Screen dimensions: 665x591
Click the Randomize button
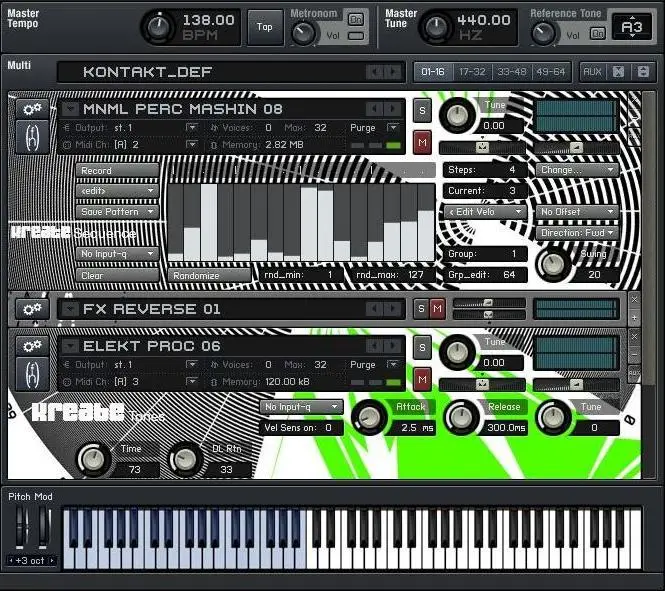click(x=210, y=276)
